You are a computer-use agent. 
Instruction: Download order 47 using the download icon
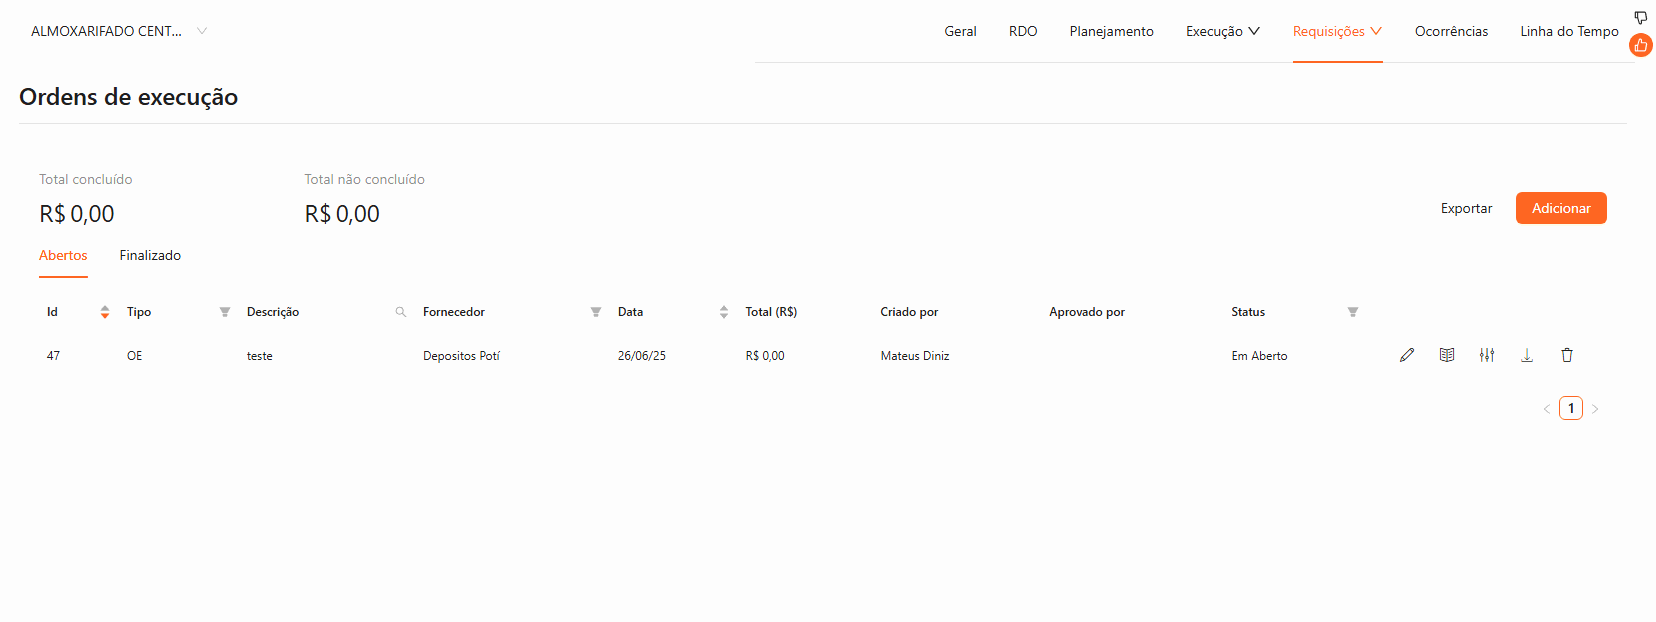[x=1527, y=355]
